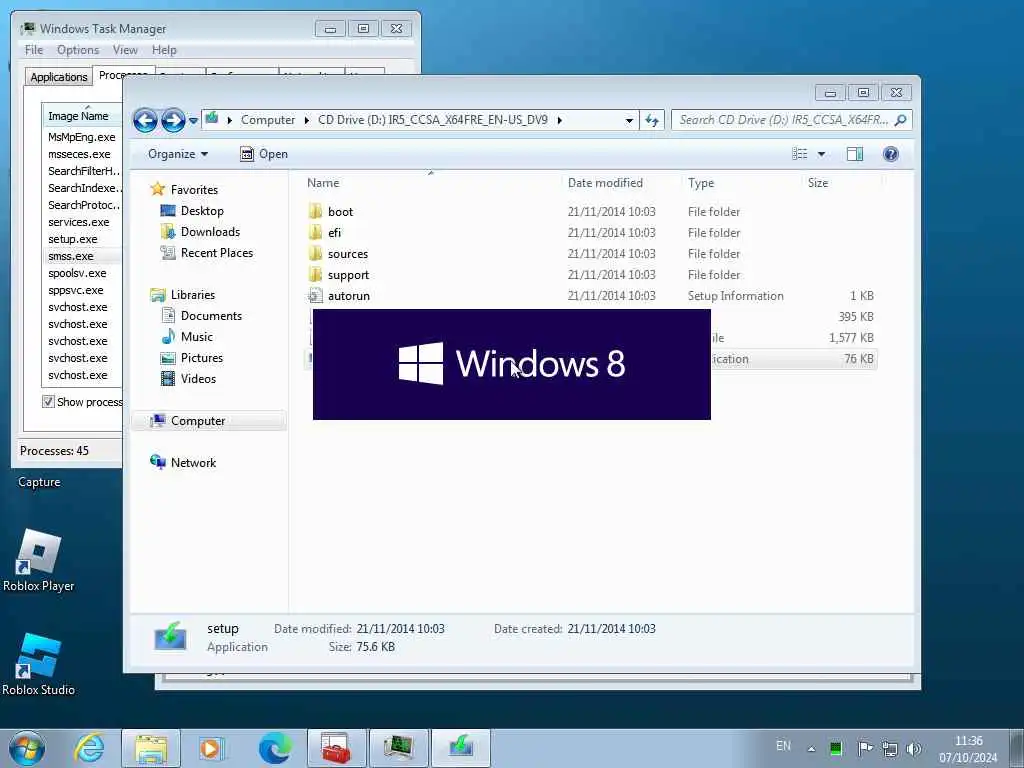This screenshot has height=768, width=1024.
Task: Show hidden tray icons arrow
Action: [x=811, y=749]
